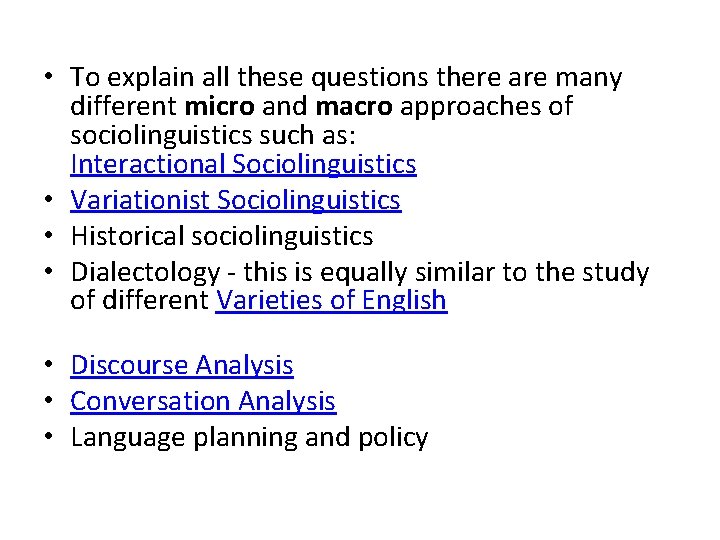Click the Historical sociolinguistics text line
Viewport: 720px width, 540px height.
pyautogui.click(x=222, y=236)
